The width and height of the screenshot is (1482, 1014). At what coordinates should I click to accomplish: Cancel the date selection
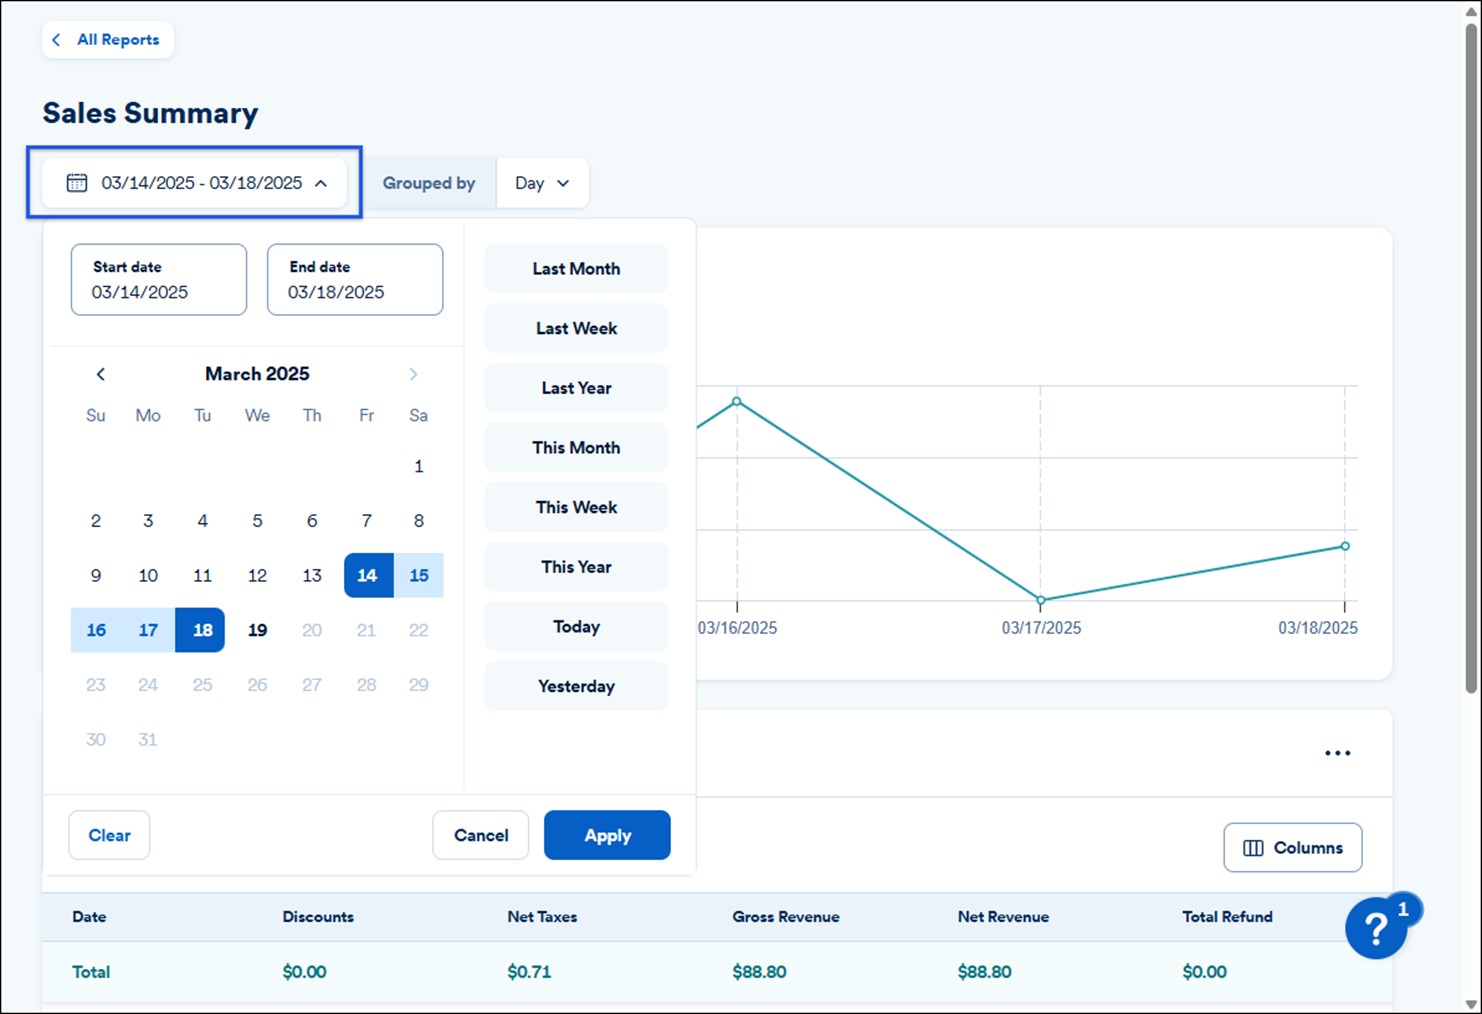click(x=481, y=835)
